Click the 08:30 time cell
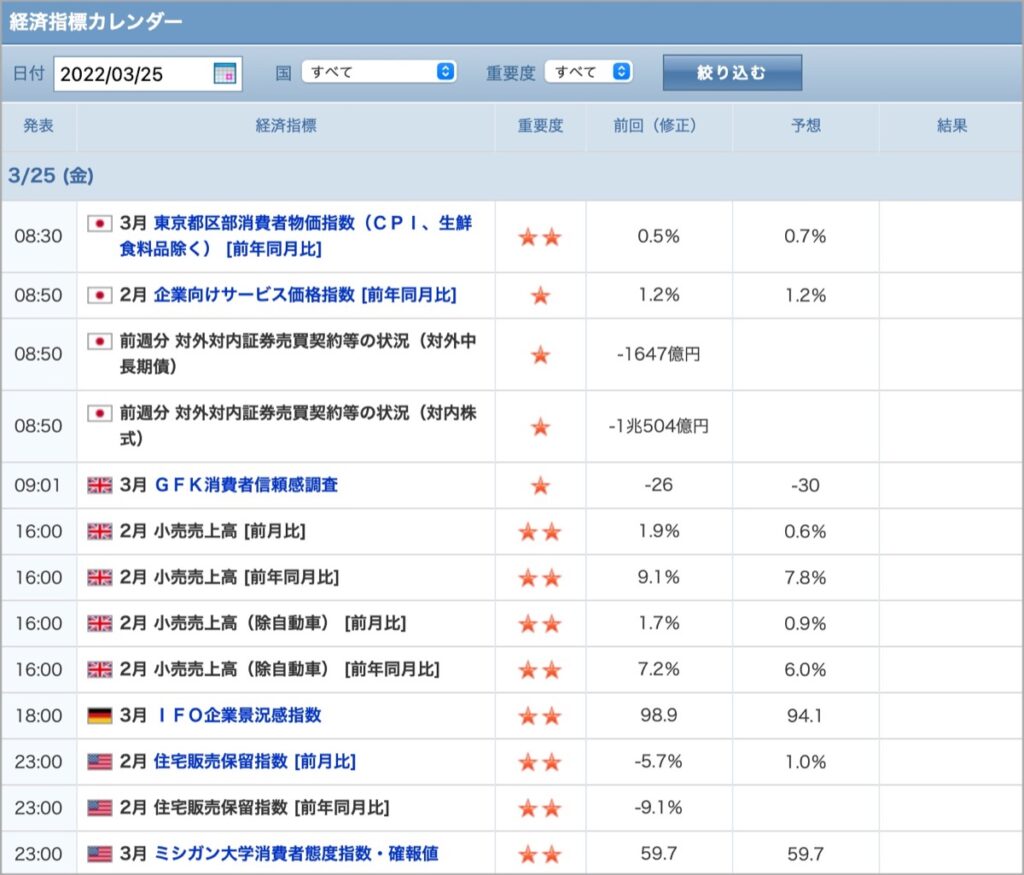 click(x=39, y=236)
